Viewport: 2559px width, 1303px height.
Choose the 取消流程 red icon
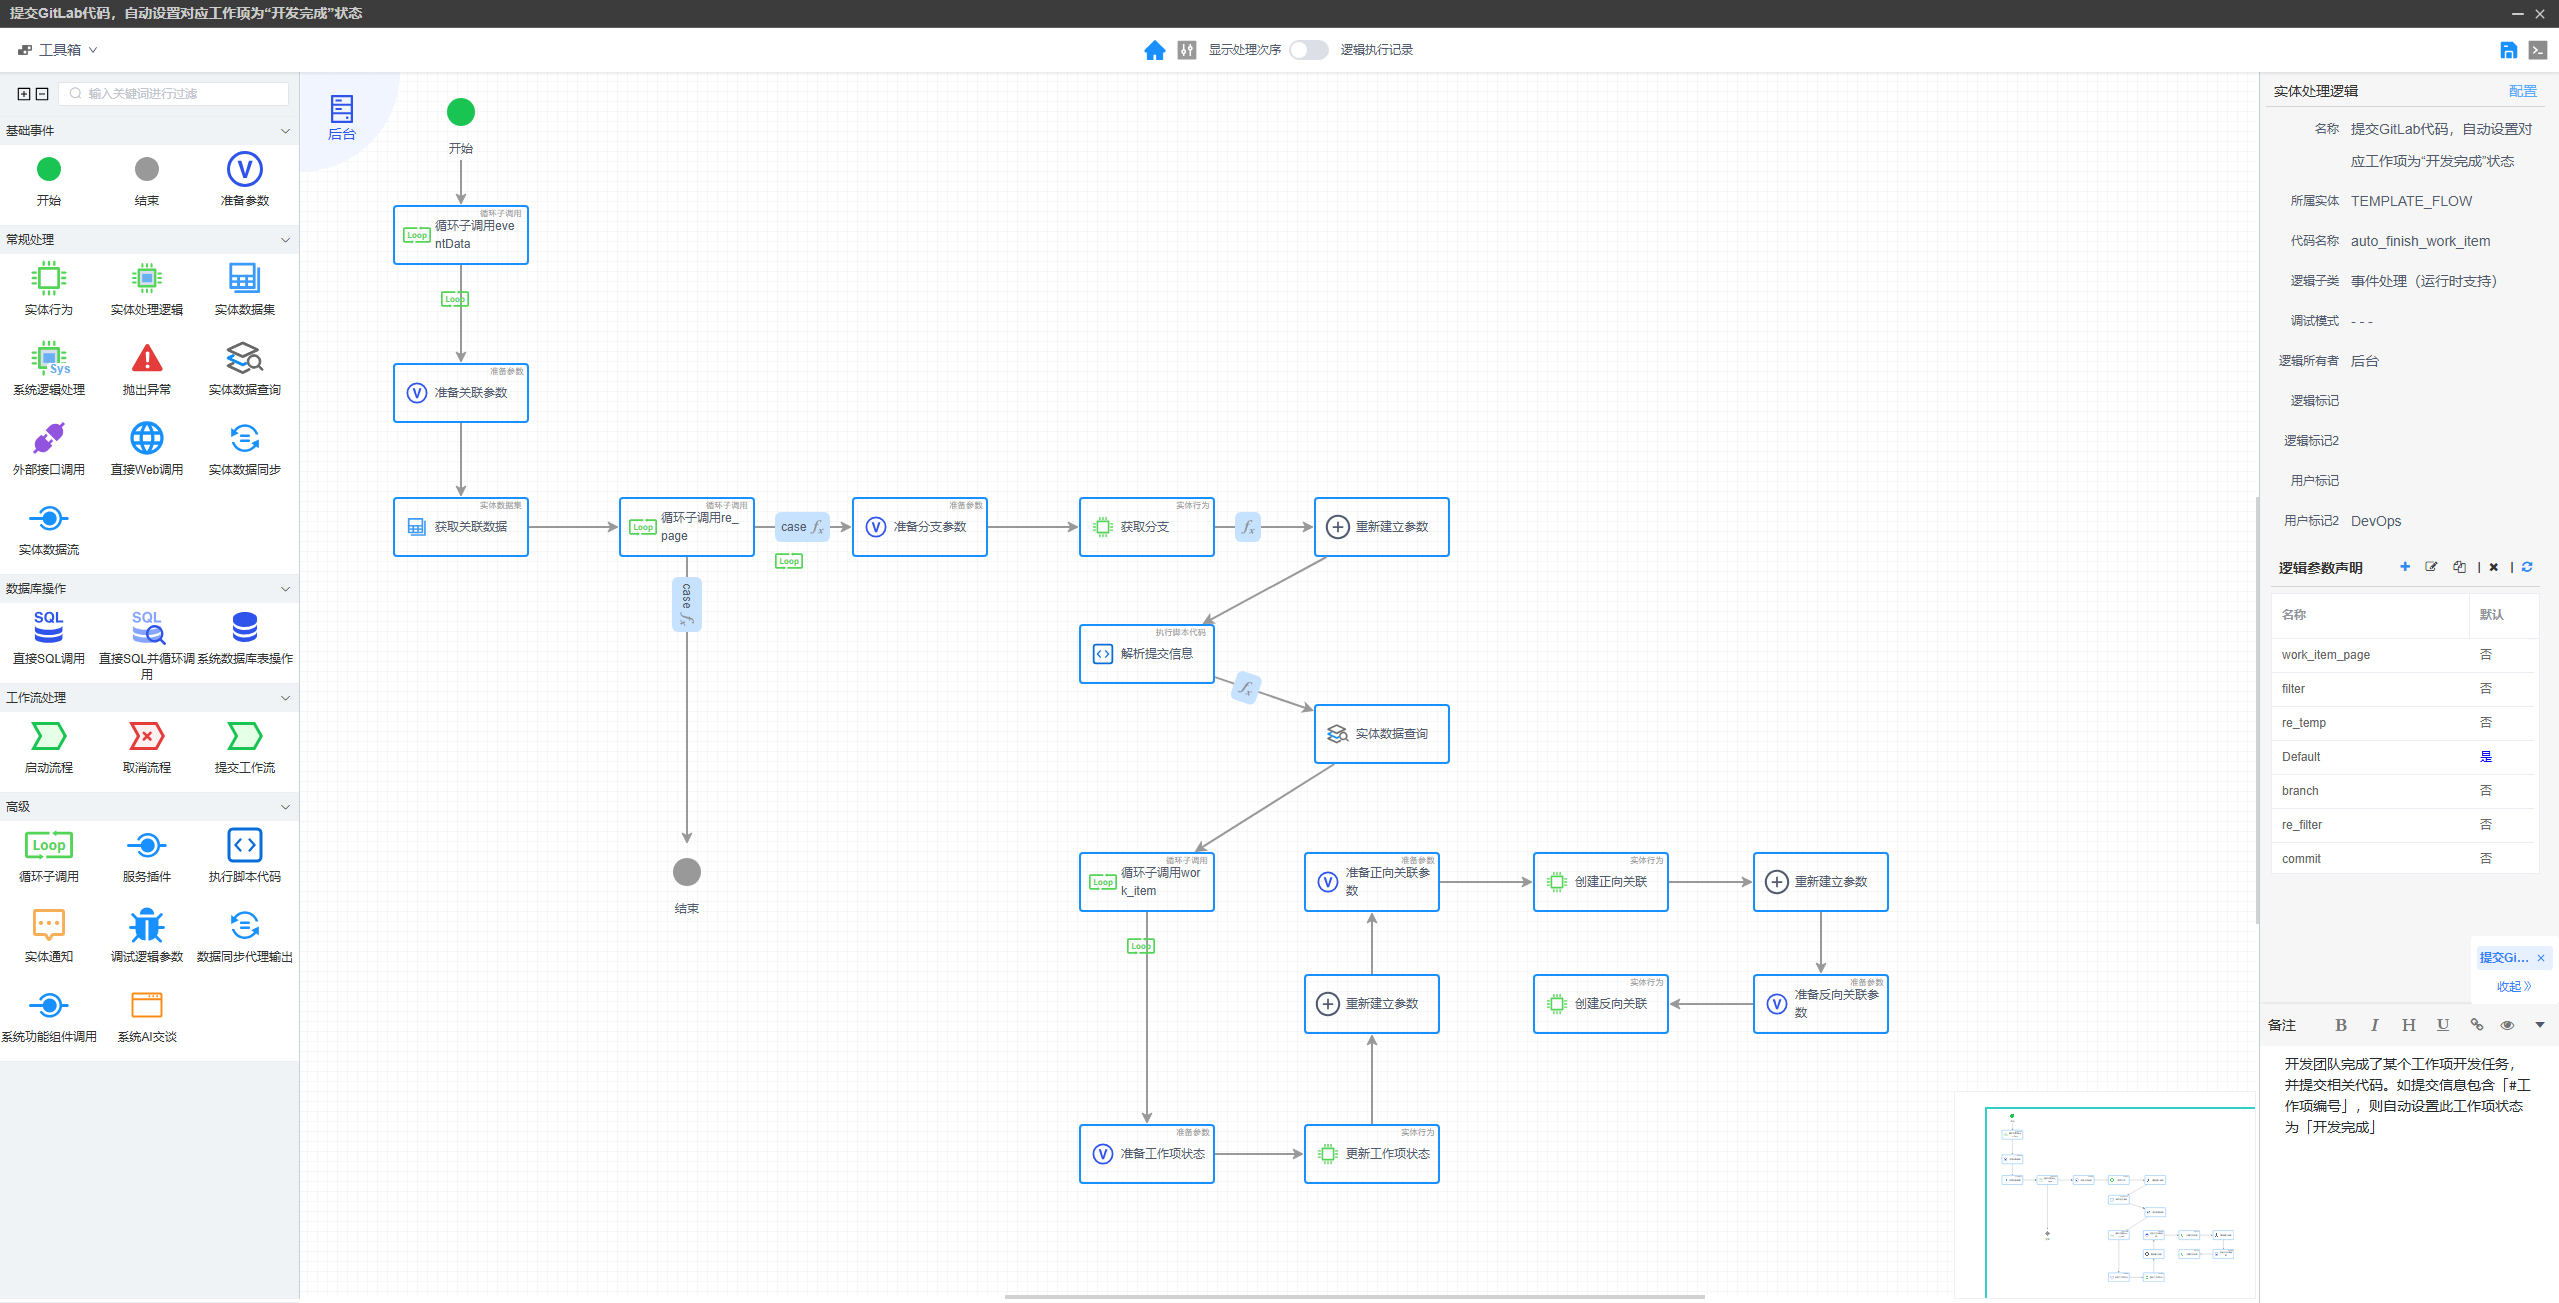(147, 737)
